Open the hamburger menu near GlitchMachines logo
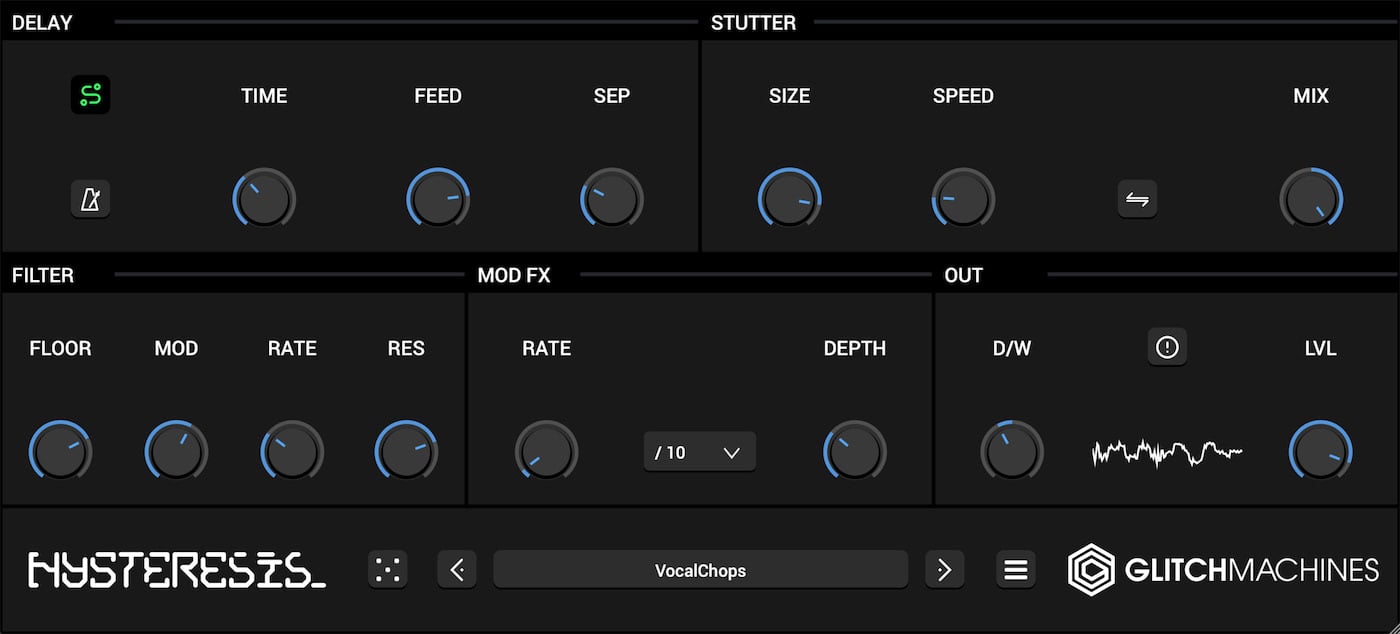This screenshot has width=1400, height=634. click(x=1015, y=569)
